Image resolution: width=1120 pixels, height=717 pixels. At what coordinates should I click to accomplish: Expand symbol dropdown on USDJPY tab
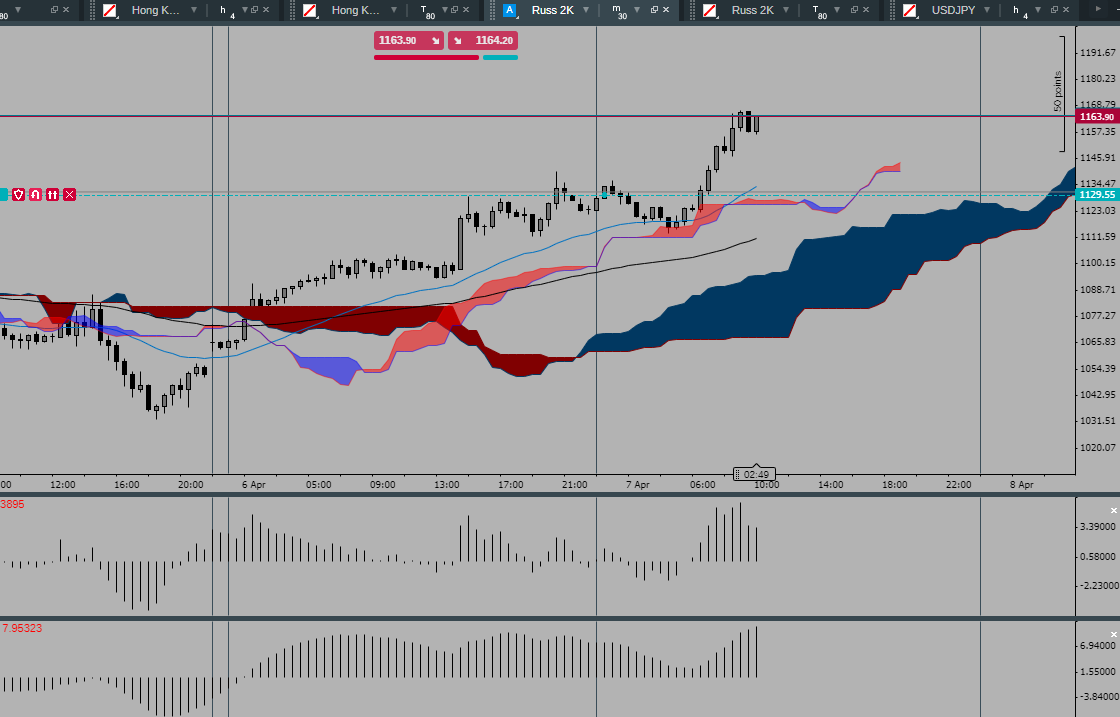(x=987, y=10)
